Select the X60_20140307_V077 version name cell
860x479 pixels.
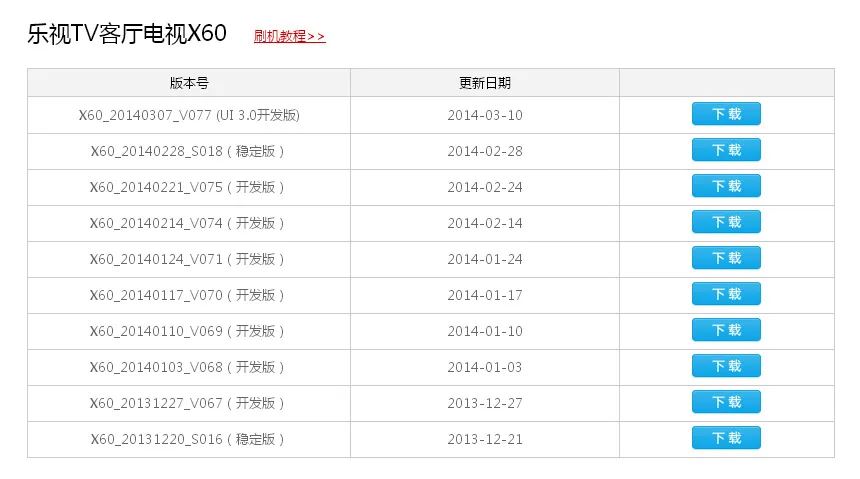[x=189, y=115]
